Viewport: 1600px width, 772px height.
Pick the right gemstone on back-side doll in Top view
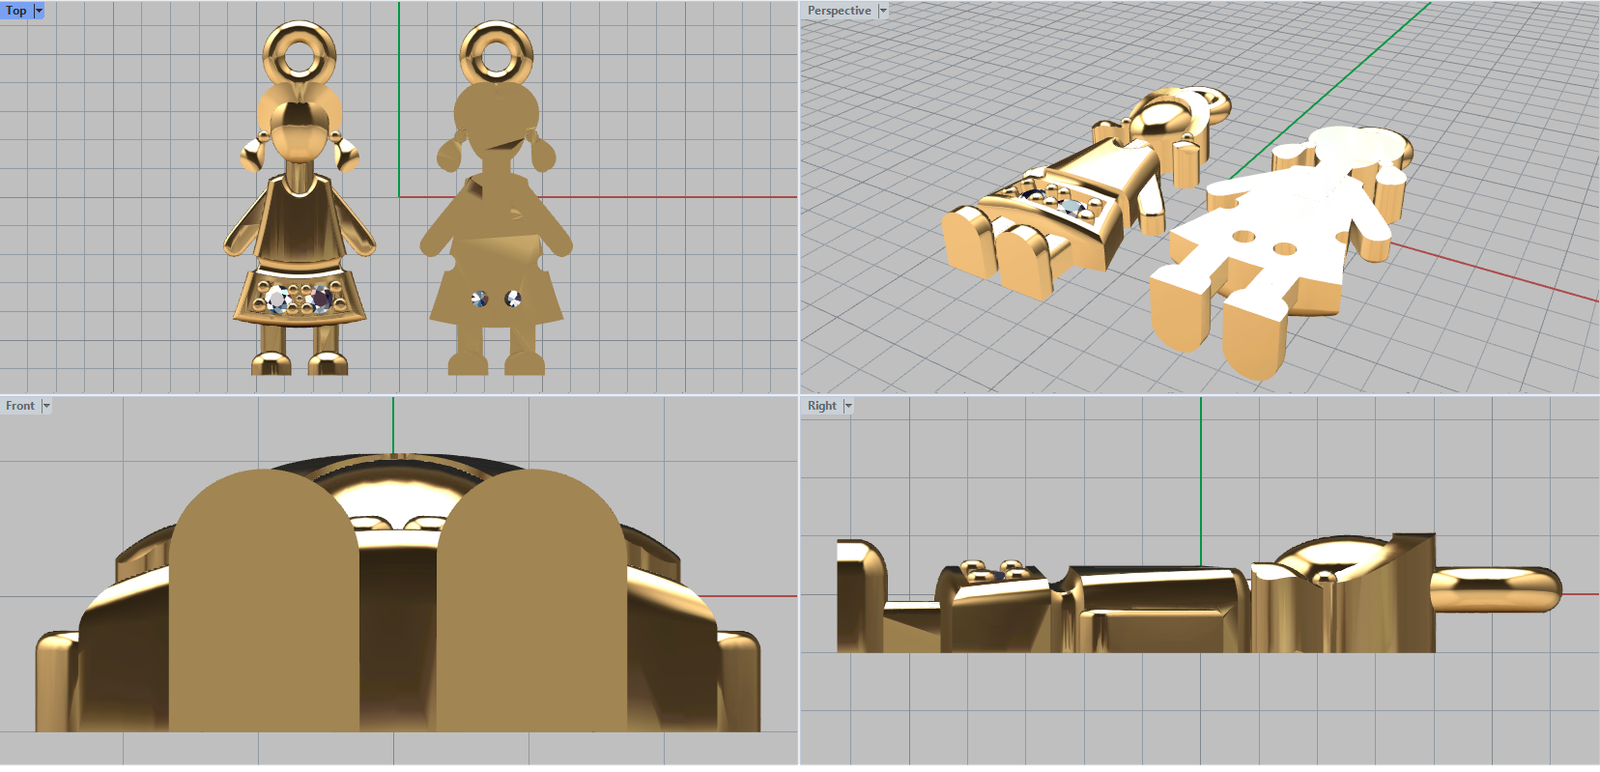[x=513, y=298]
